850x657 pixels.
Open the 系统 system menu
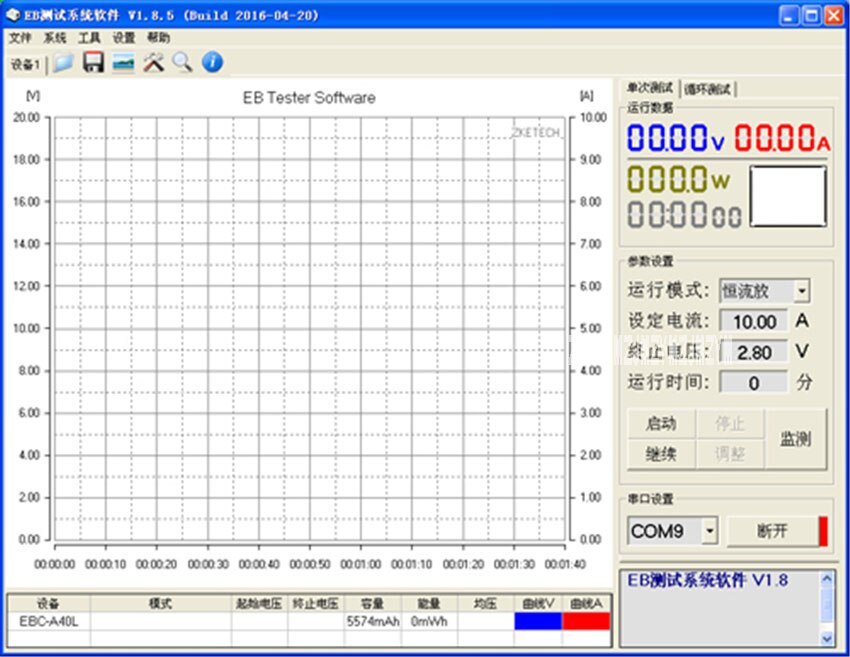[55, 37]
